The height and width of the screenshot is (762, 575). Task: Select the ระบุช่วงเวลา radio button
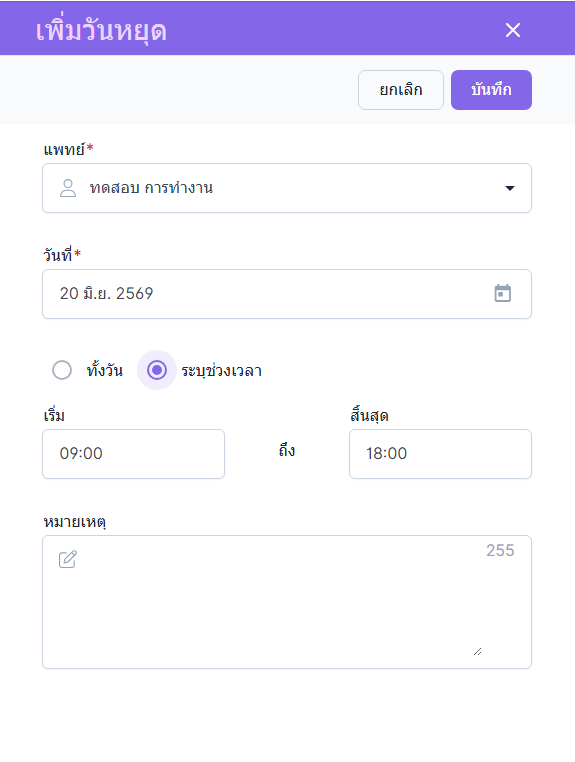point(157,370)
